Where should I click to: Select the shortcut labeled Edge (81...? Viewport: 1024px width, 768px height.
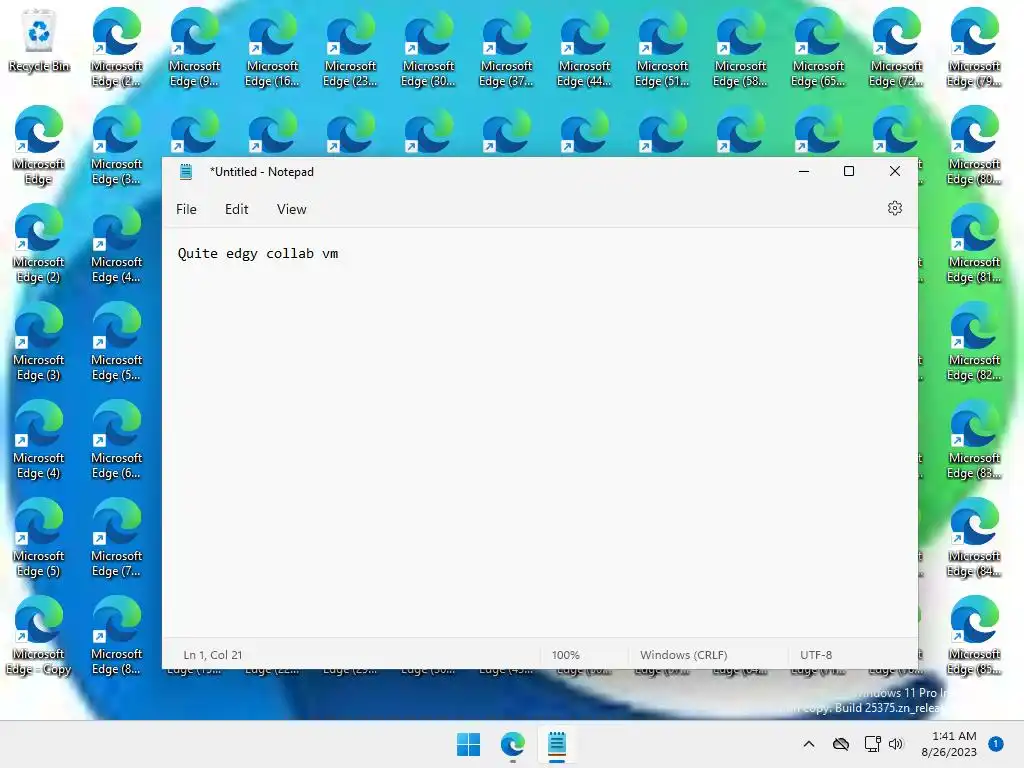(x=974, y=244)
